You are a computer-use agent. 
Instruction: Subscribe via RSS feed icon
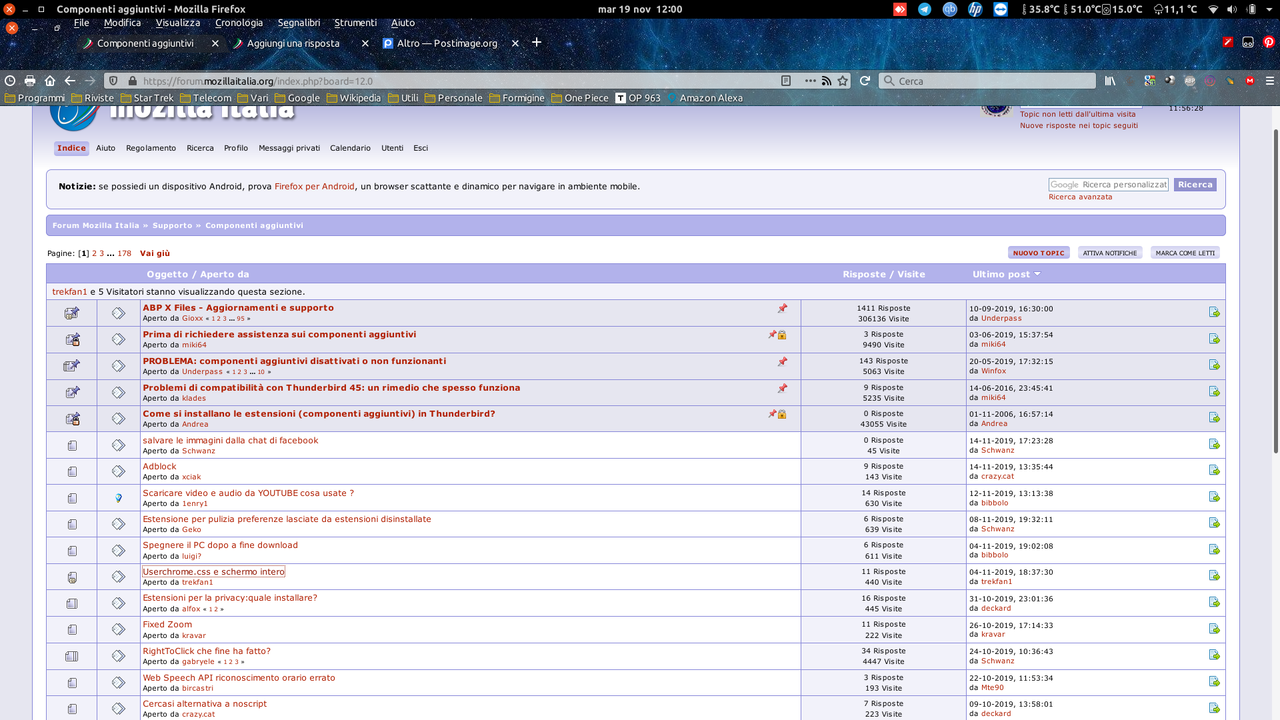[827, 81]
